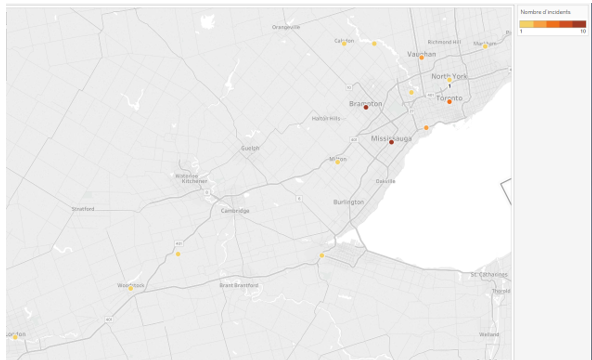
Task: Select the yellow dot on Highway 401 southwest of Cambridge
Action: pyautogui.click(x=178, y=254)
